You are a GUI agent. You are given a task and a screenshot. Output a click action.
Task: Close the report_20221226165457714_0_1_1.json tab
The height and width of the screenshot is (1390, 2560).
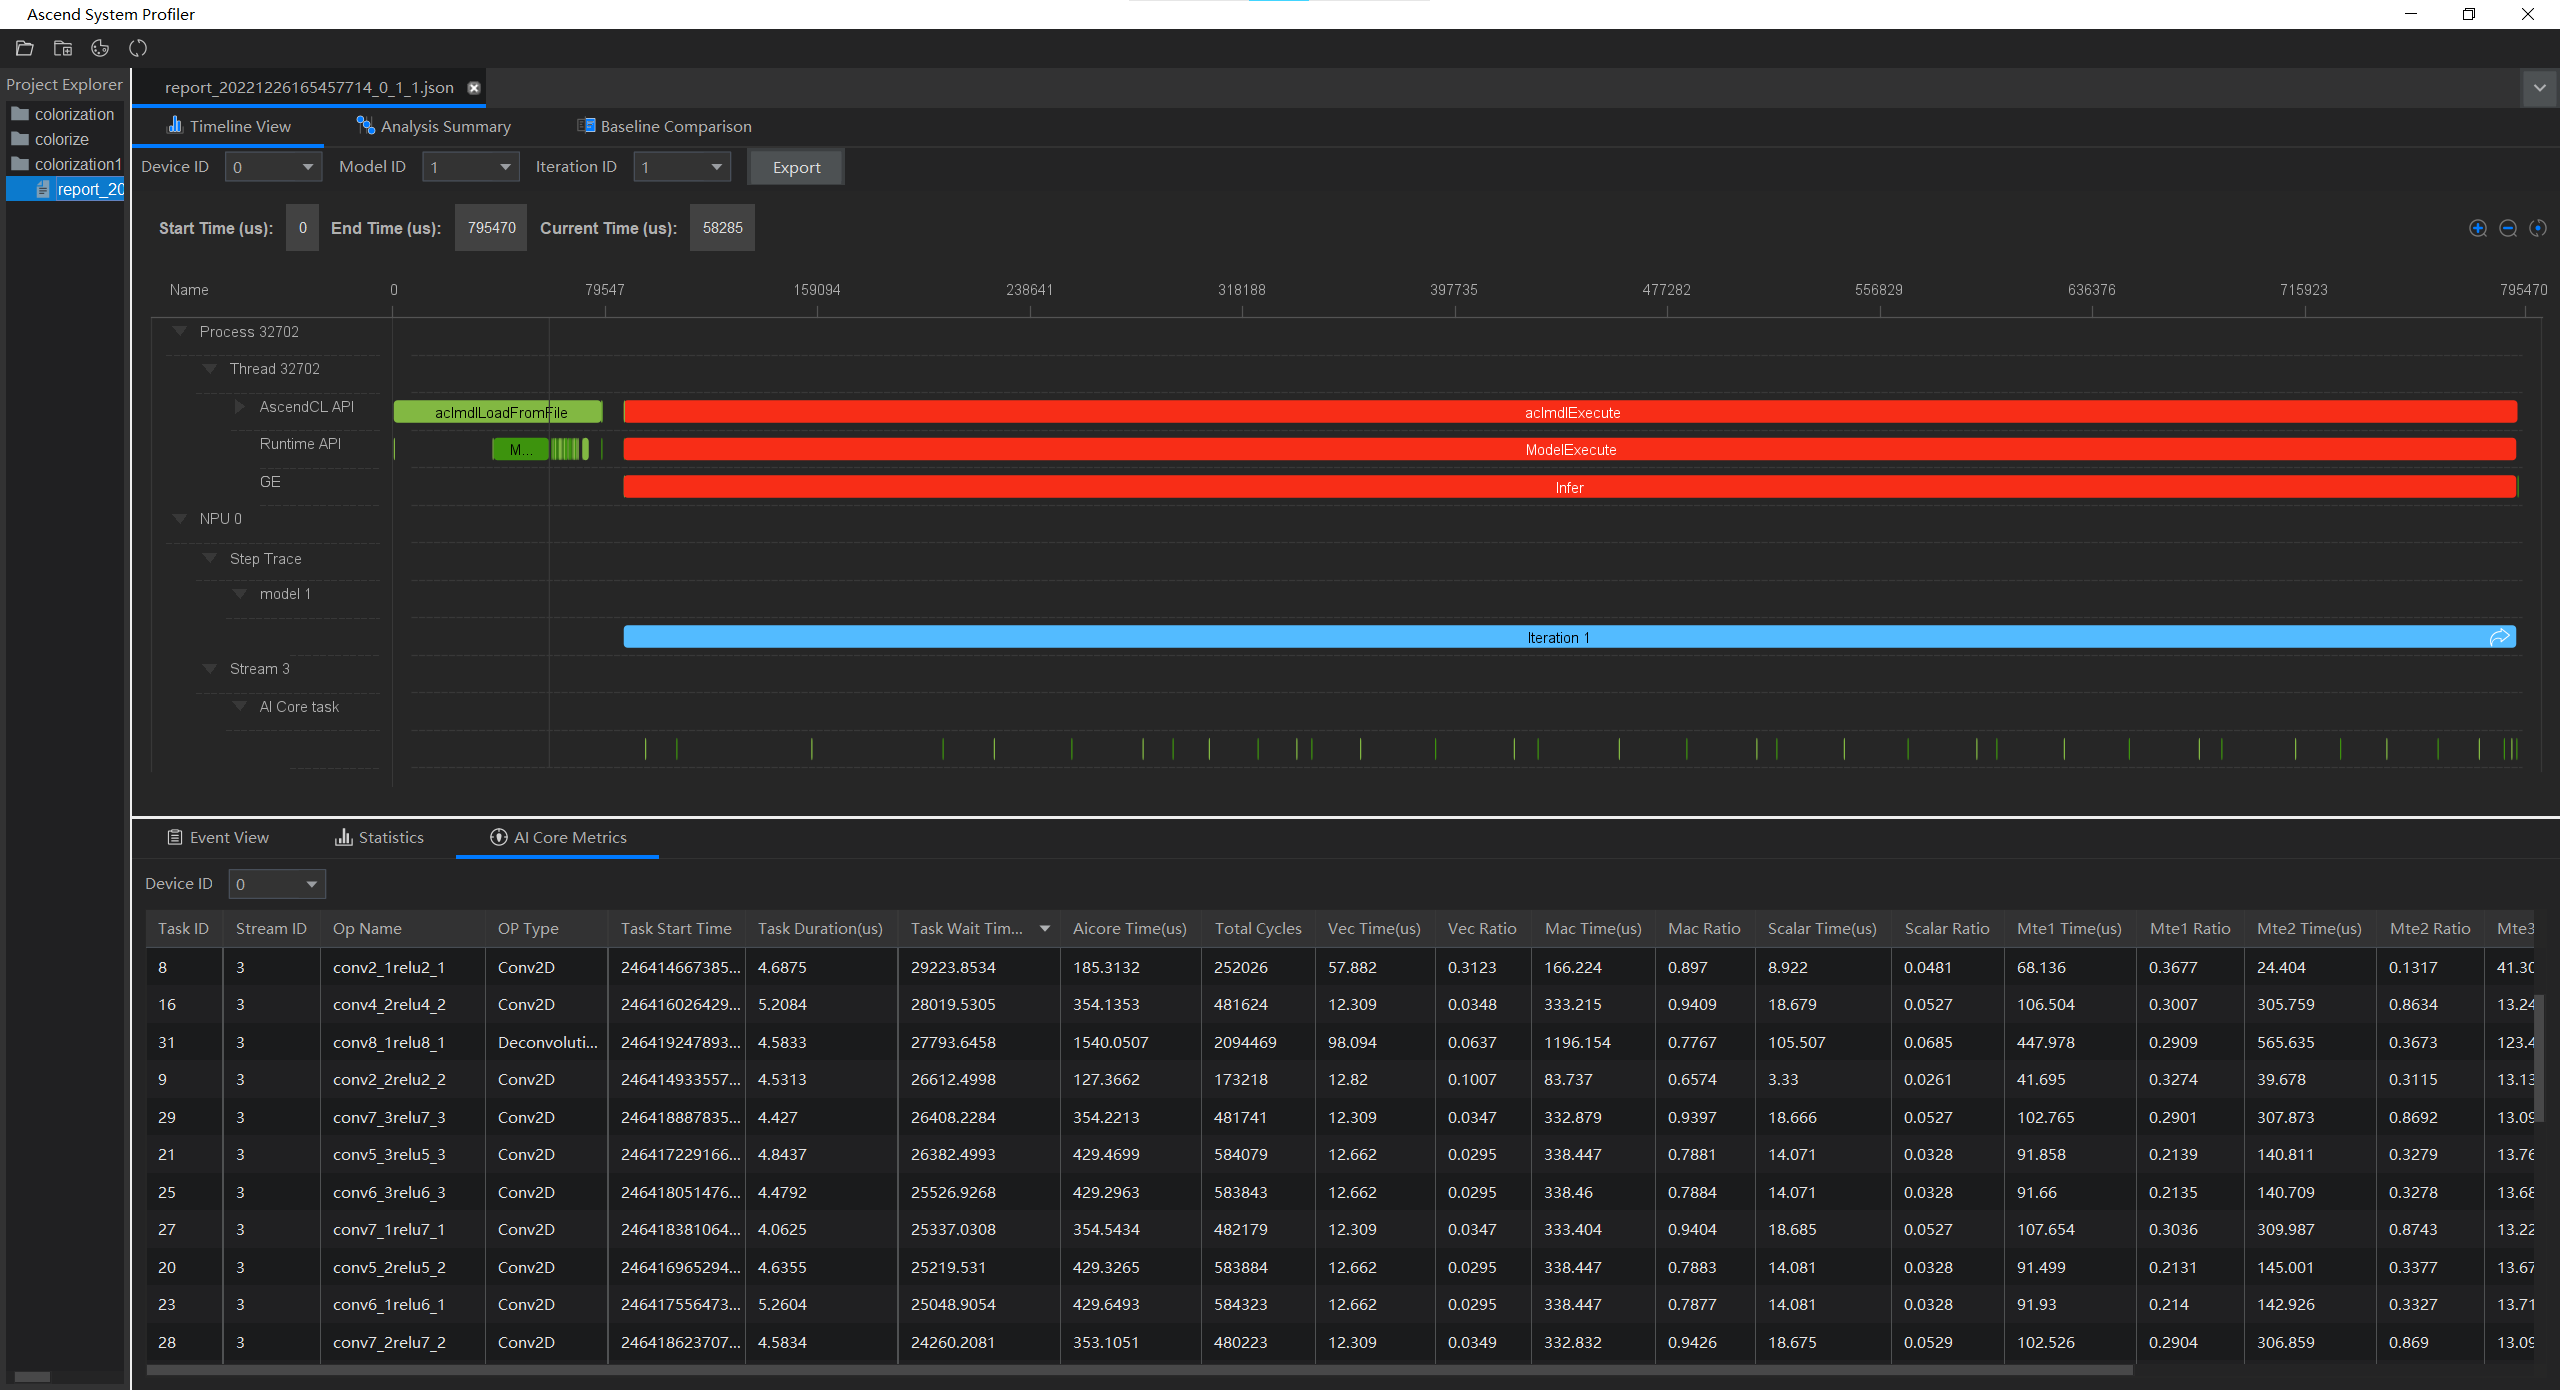click(x=474, y=88)
